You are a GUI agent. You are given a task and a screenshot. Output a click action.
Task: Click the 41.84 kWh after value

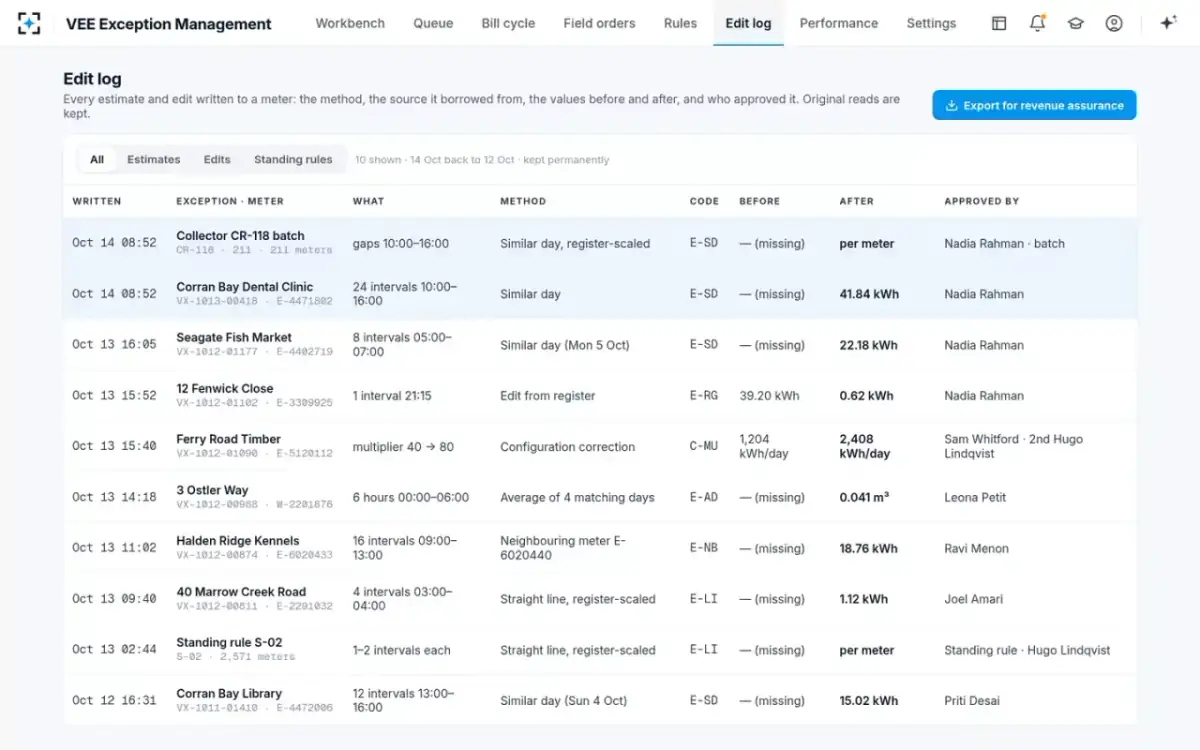point(869,294)
